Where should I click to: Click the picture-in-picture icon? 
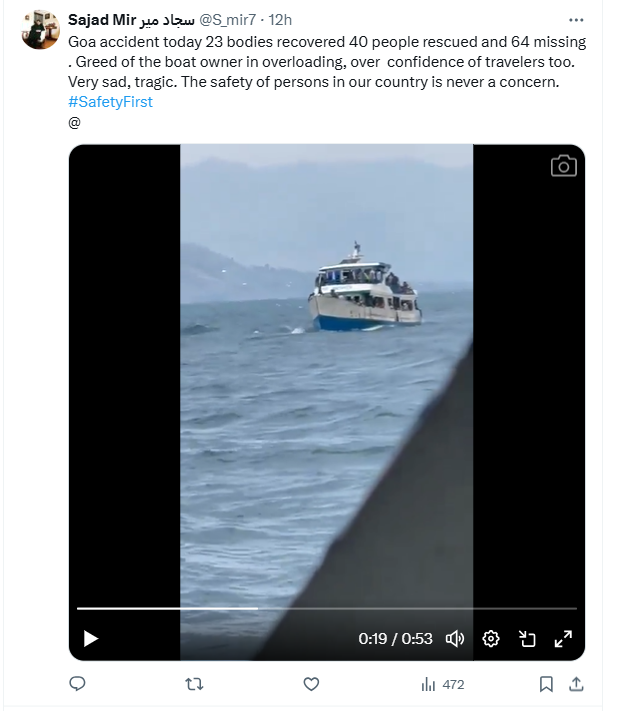coord(527,638)
